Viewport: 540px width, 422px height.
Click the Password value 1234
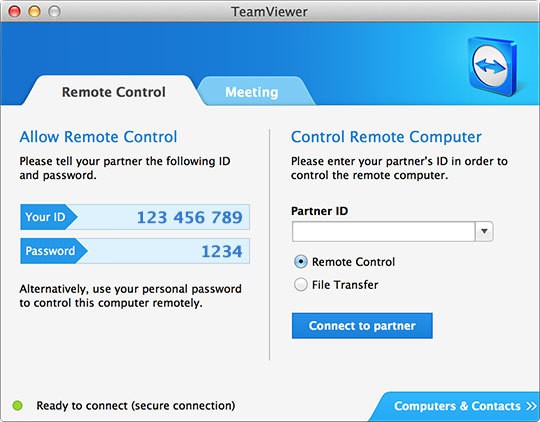[222, 251]
